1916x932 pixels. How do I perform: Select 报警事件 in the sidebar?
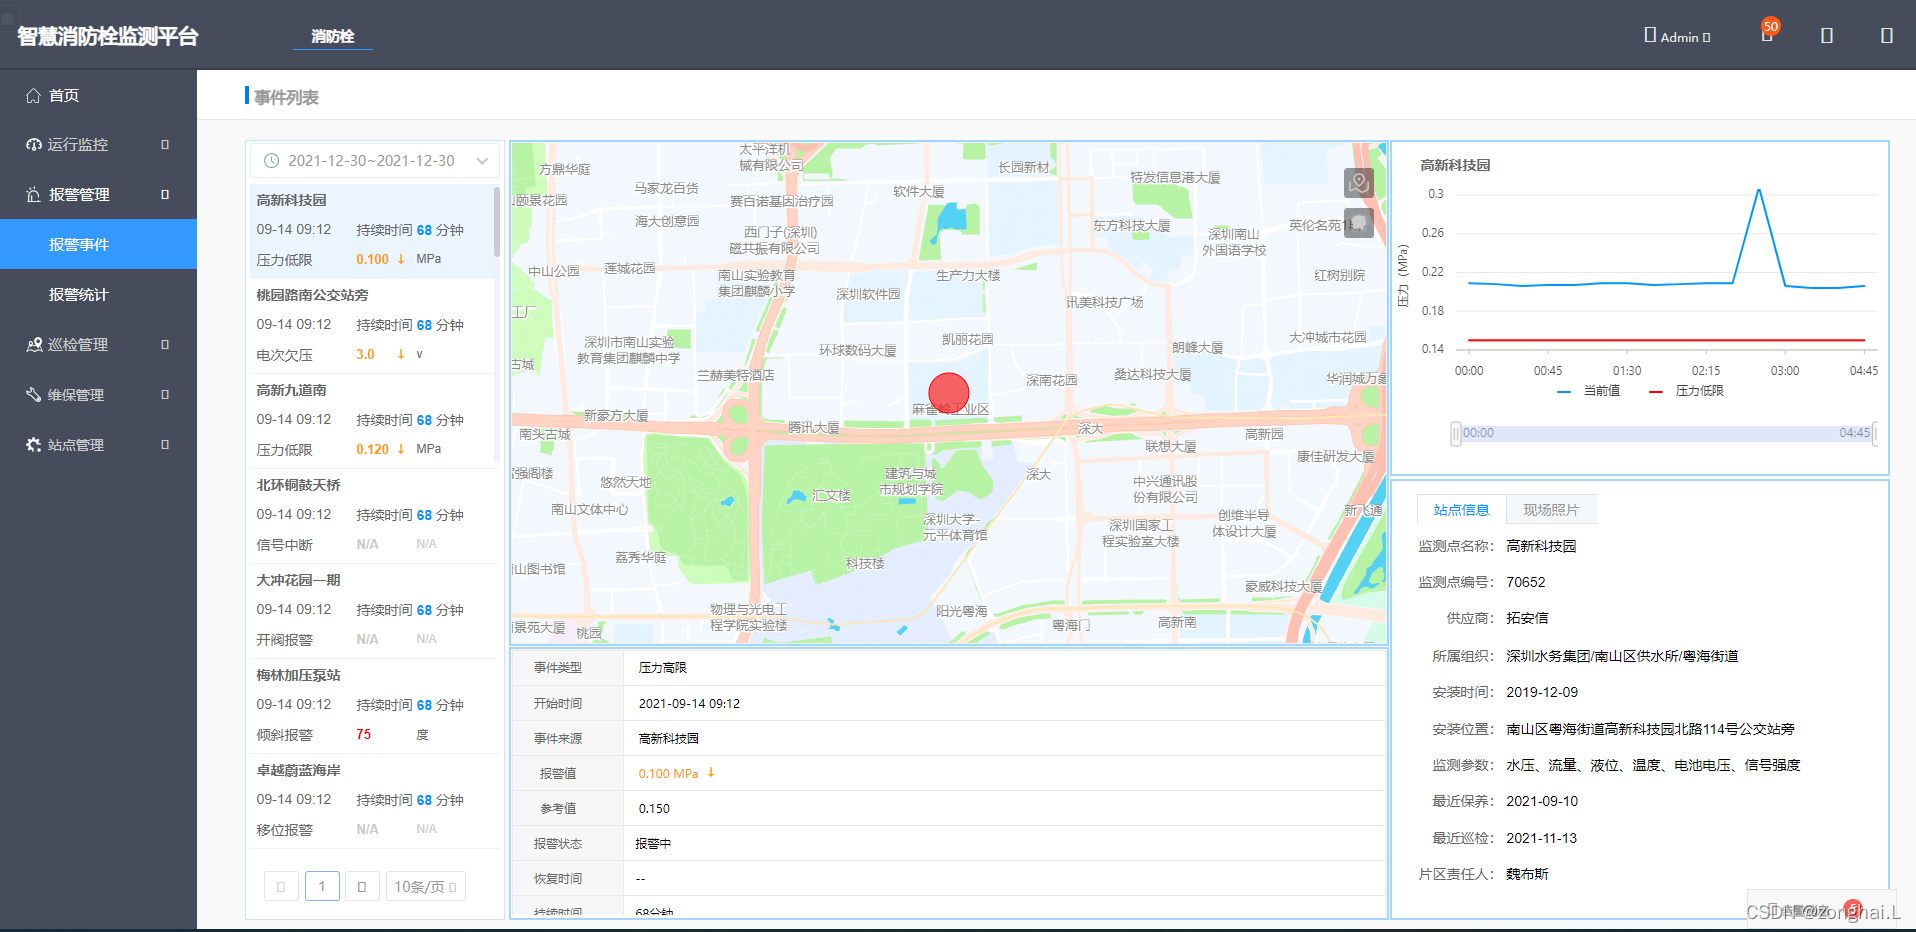(x=98, y=244)
